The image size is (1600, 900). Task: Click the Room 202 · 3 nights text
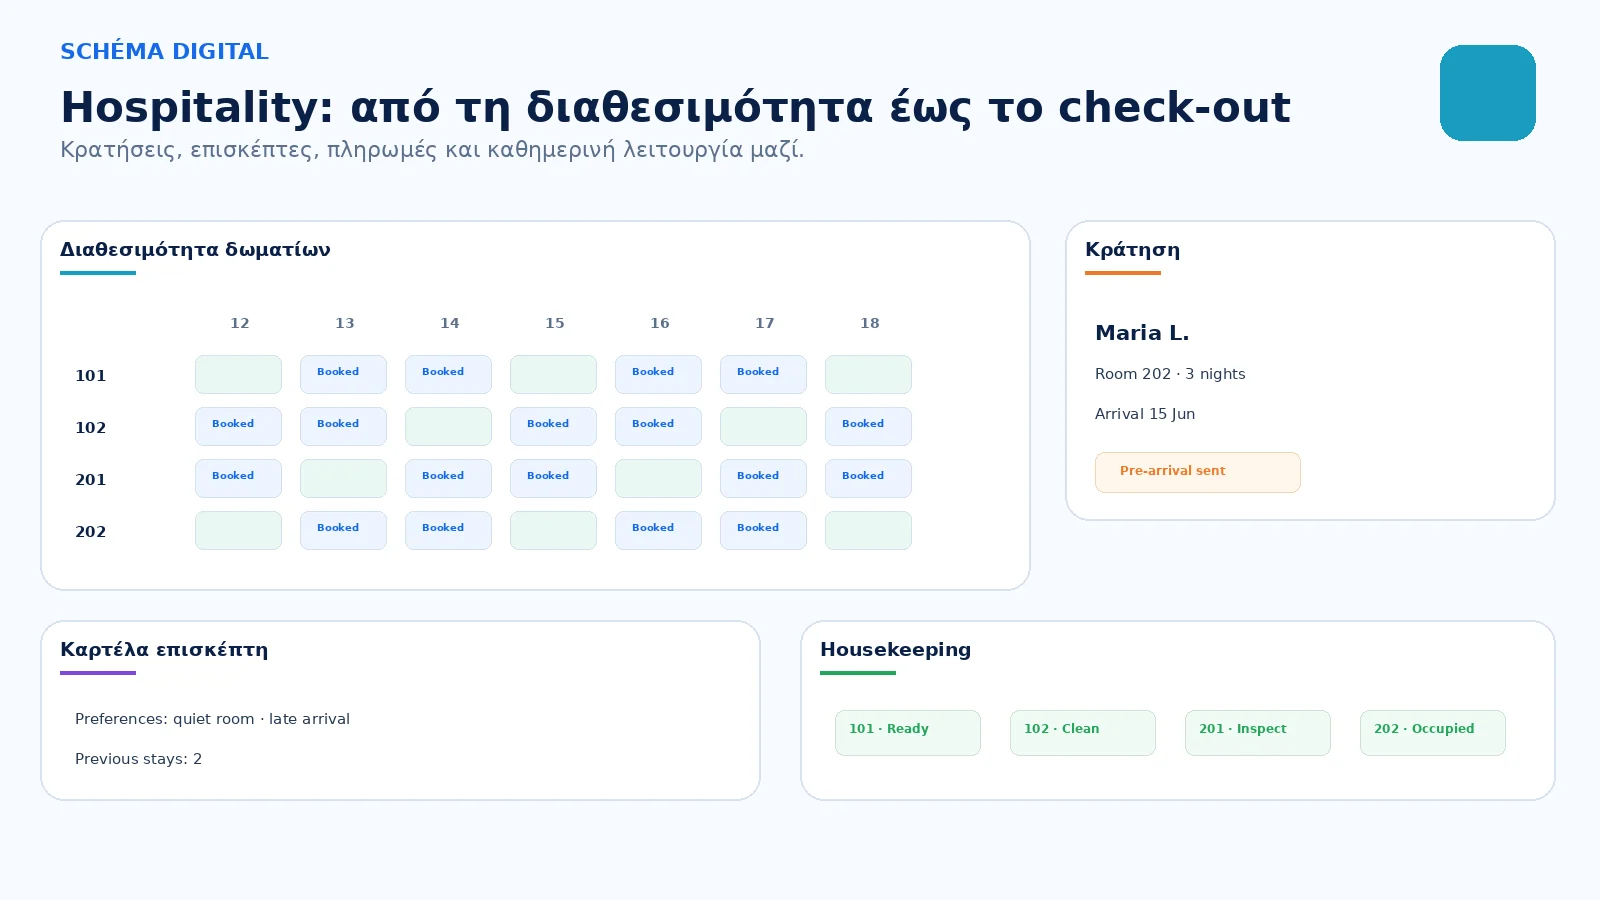(1170, 374)
